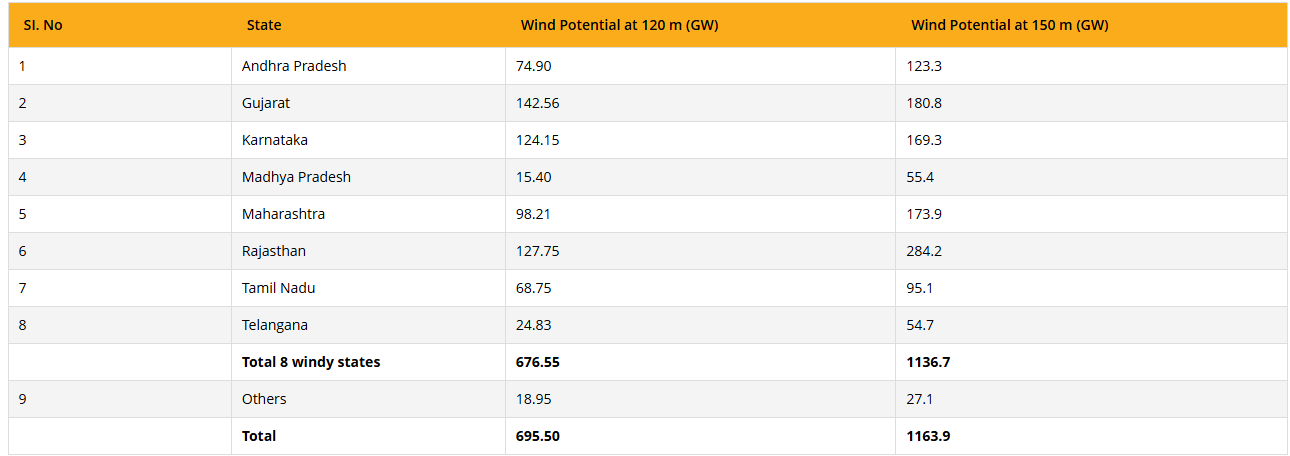Screen dimensions: 1290x456
Task: Click value 124.15 for Karnataka
Action: point(537,140)
